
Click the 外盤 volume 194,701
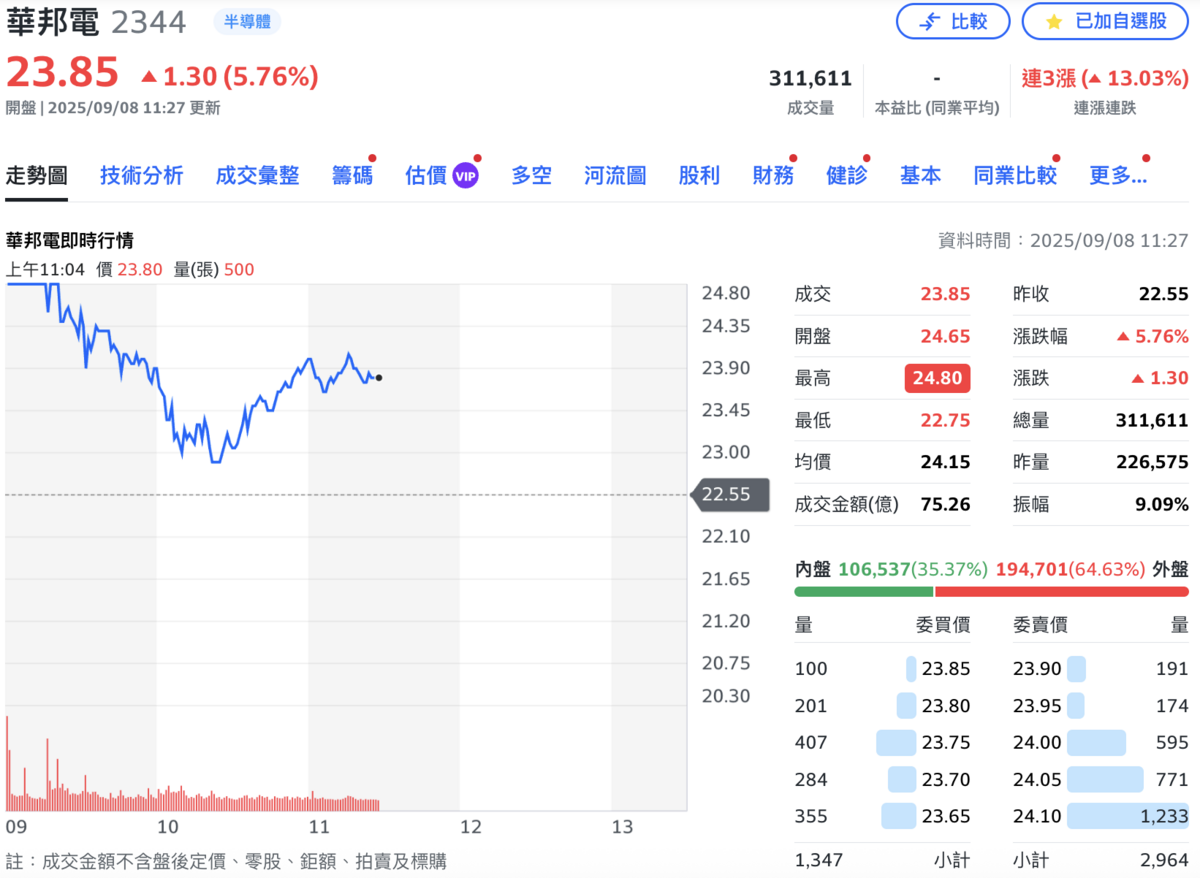(1030, 569)
